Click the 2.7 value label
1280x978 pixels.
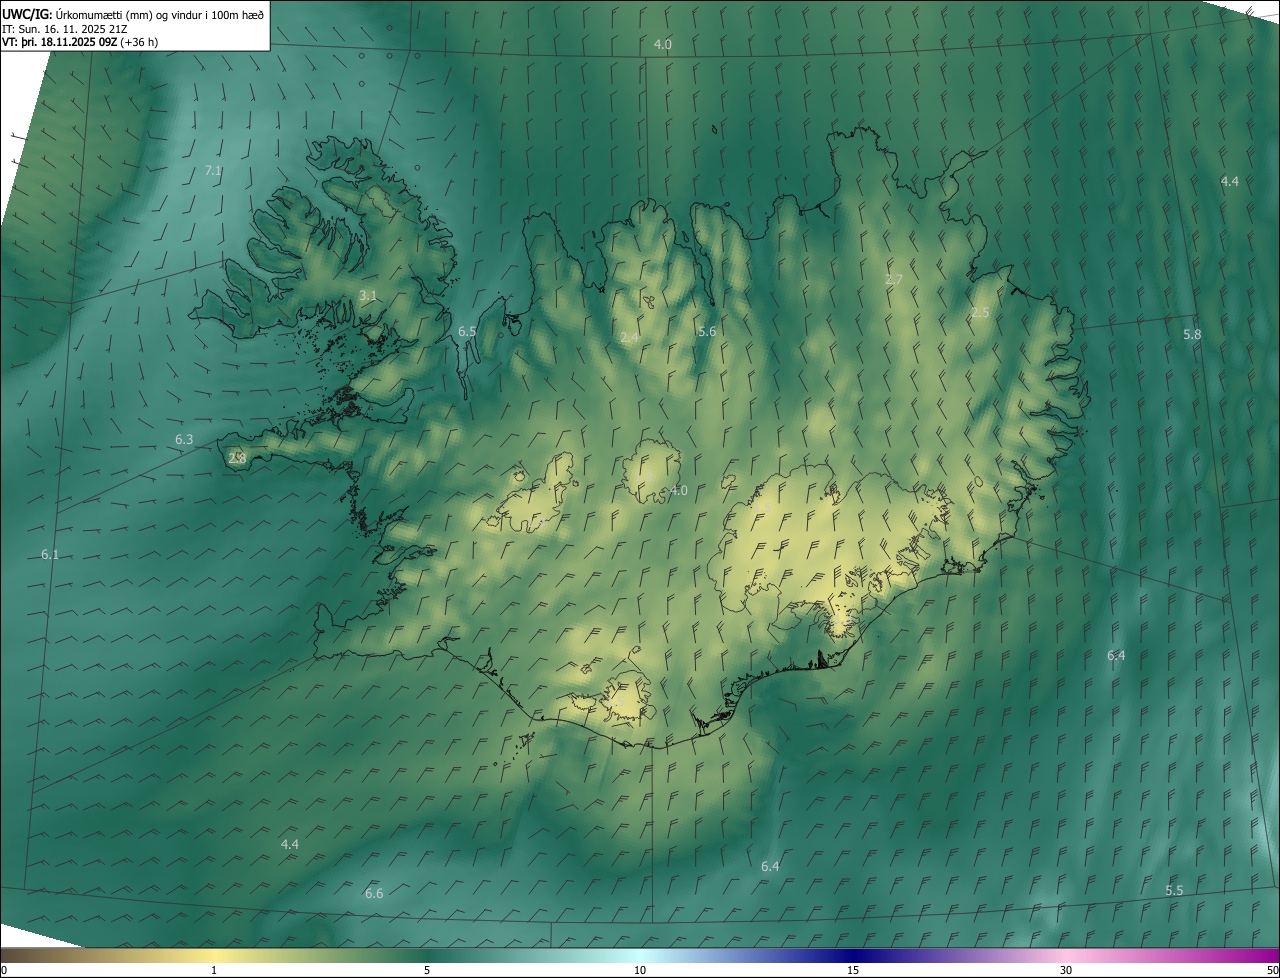pyautogui.click(x=894, y=279)
